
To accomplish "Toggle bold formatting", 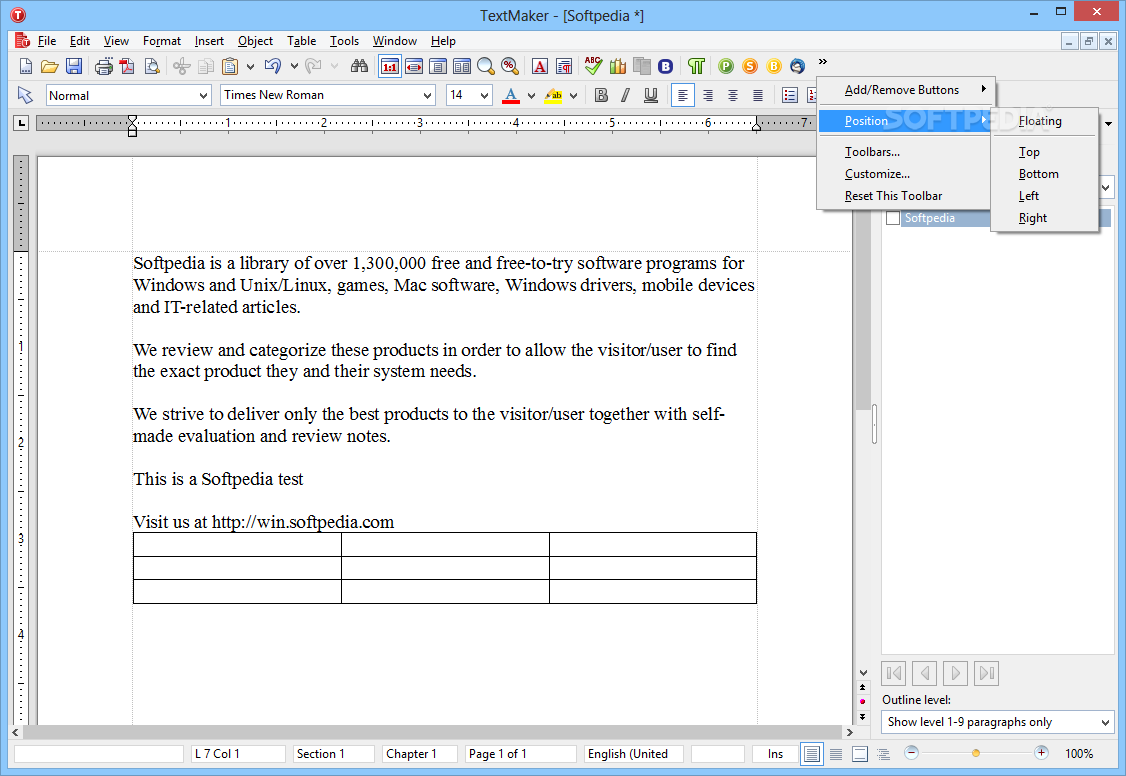I will tap(602, 95).
